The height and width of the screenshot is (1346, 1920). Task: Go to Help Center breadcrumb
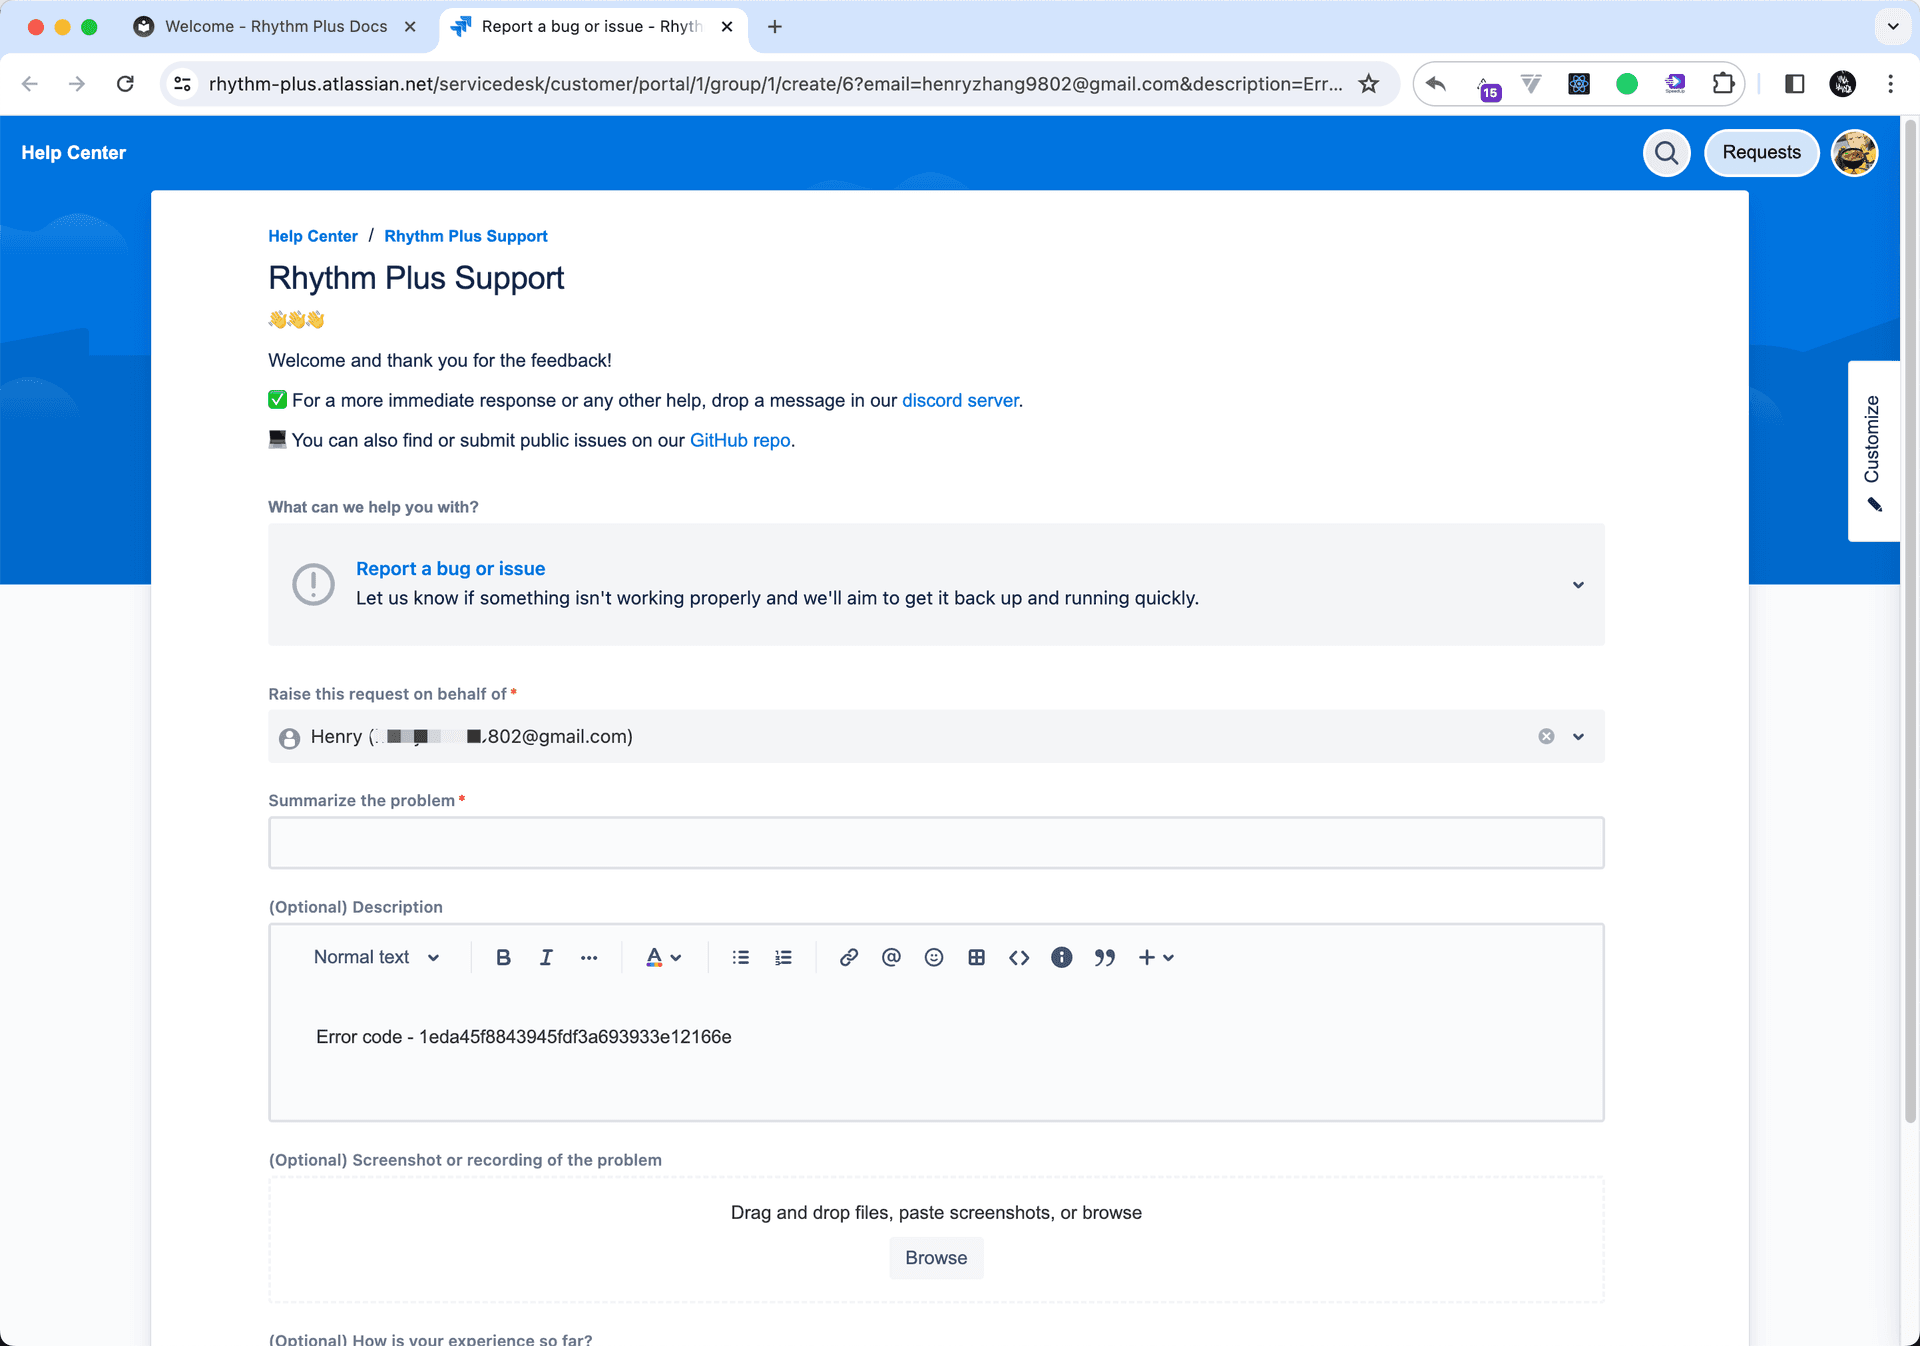313,236
